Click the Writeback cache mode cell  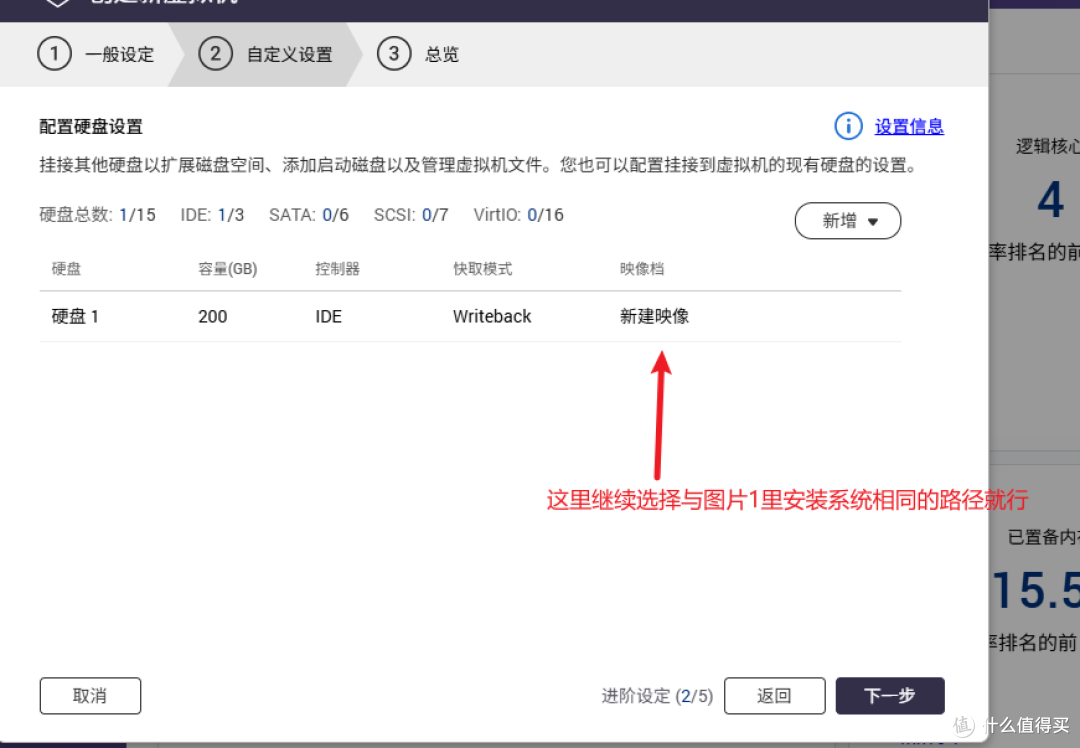click(492, 317)
